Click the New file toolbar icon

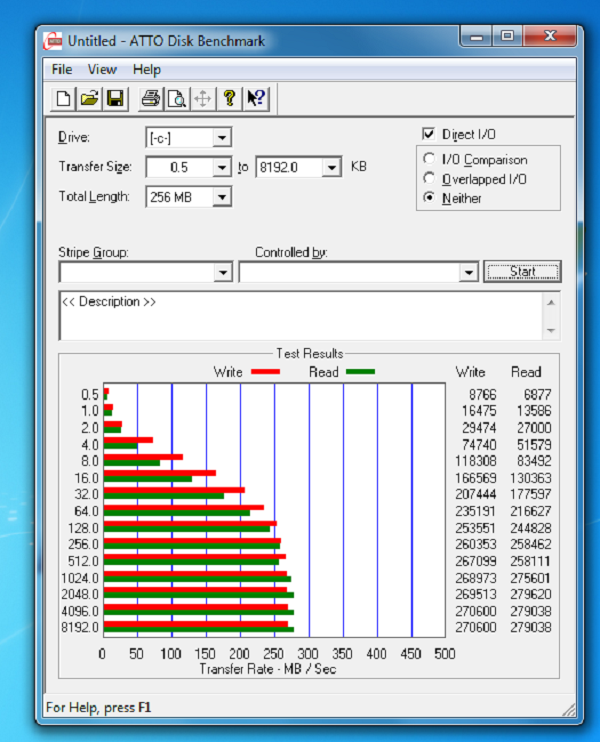(x=63, y=98)
